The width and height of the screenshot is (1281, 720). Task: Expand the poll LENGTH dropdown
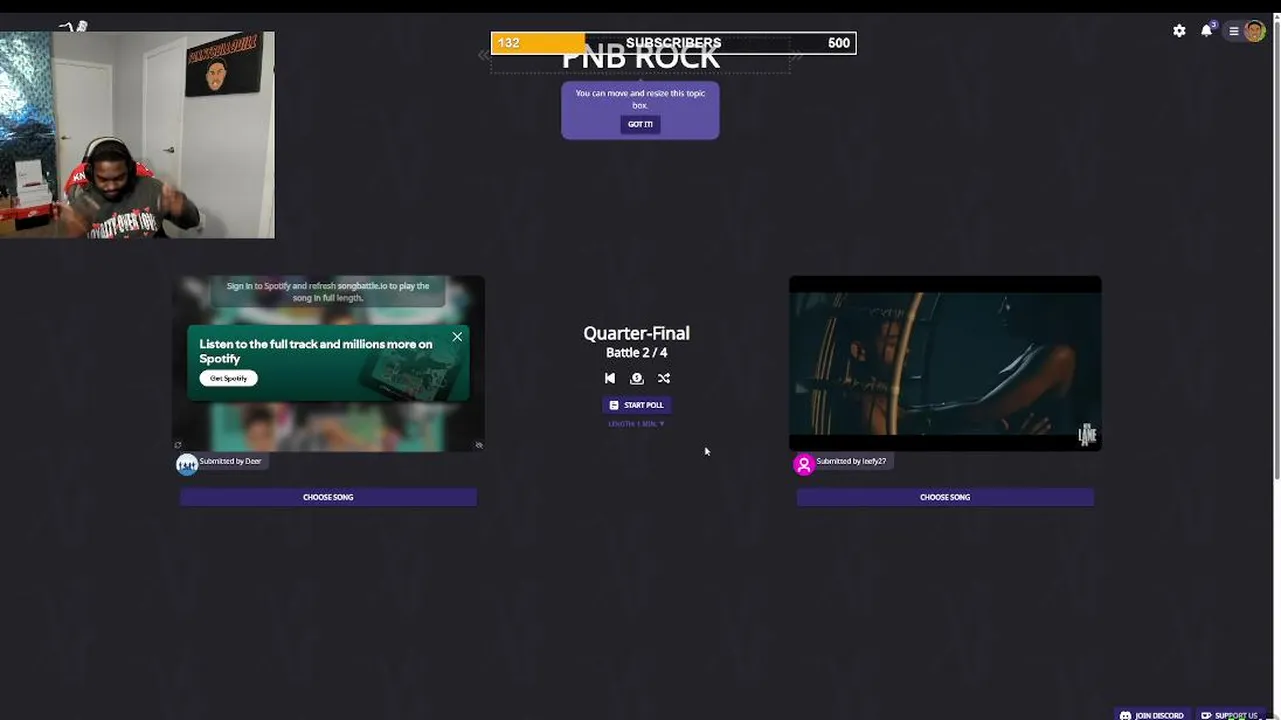[x=636, y=424]
